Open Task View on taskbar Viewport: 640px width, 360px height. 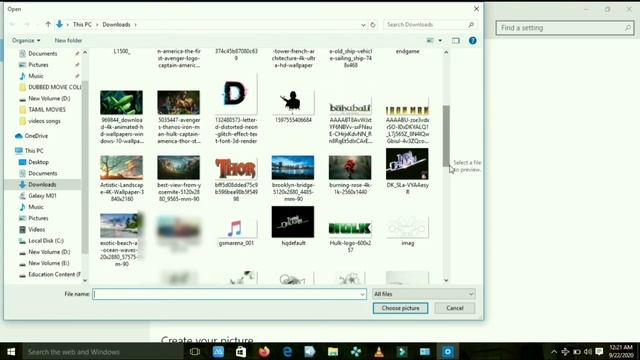(x=195, y=351)
